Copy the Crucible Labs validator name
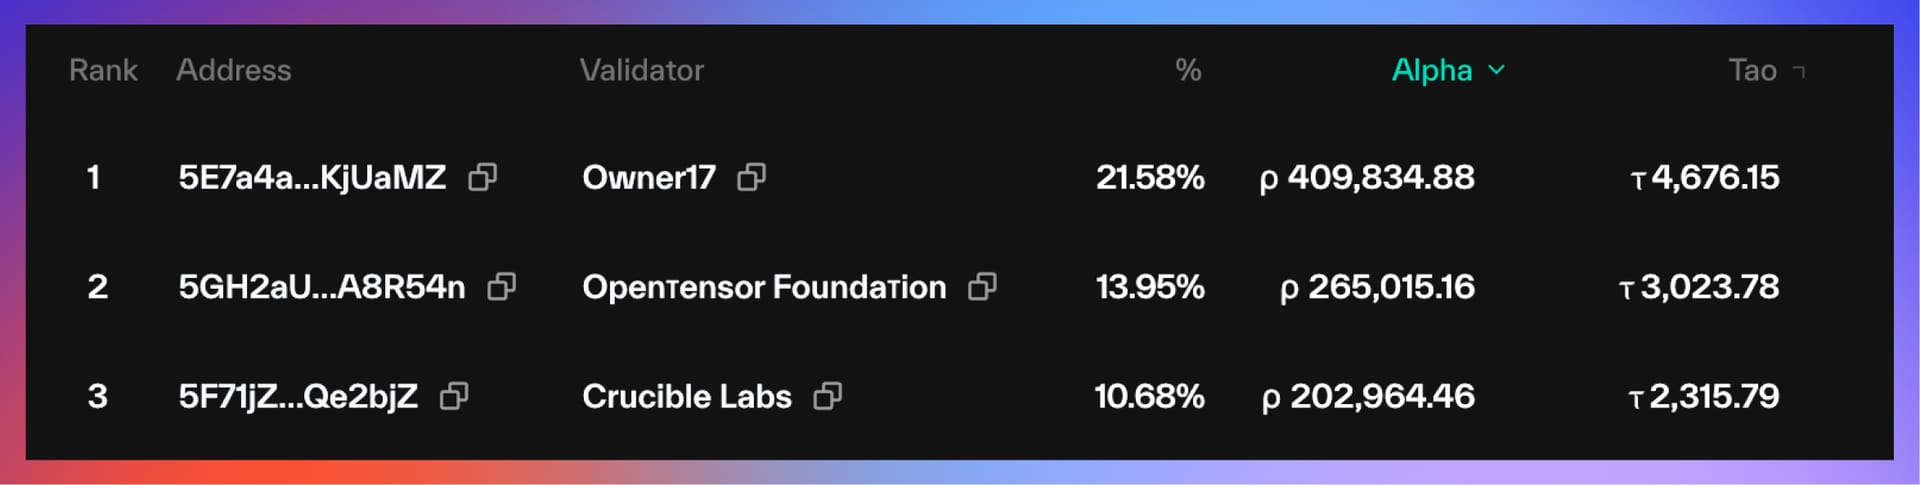 tap(828, 396)
